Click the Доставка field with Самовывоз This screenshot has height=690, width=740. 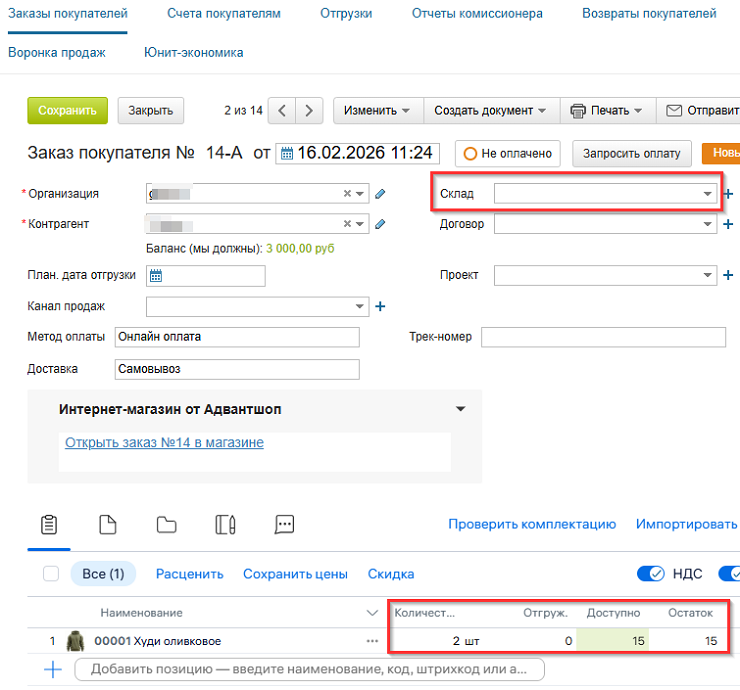tap(237, 369)
